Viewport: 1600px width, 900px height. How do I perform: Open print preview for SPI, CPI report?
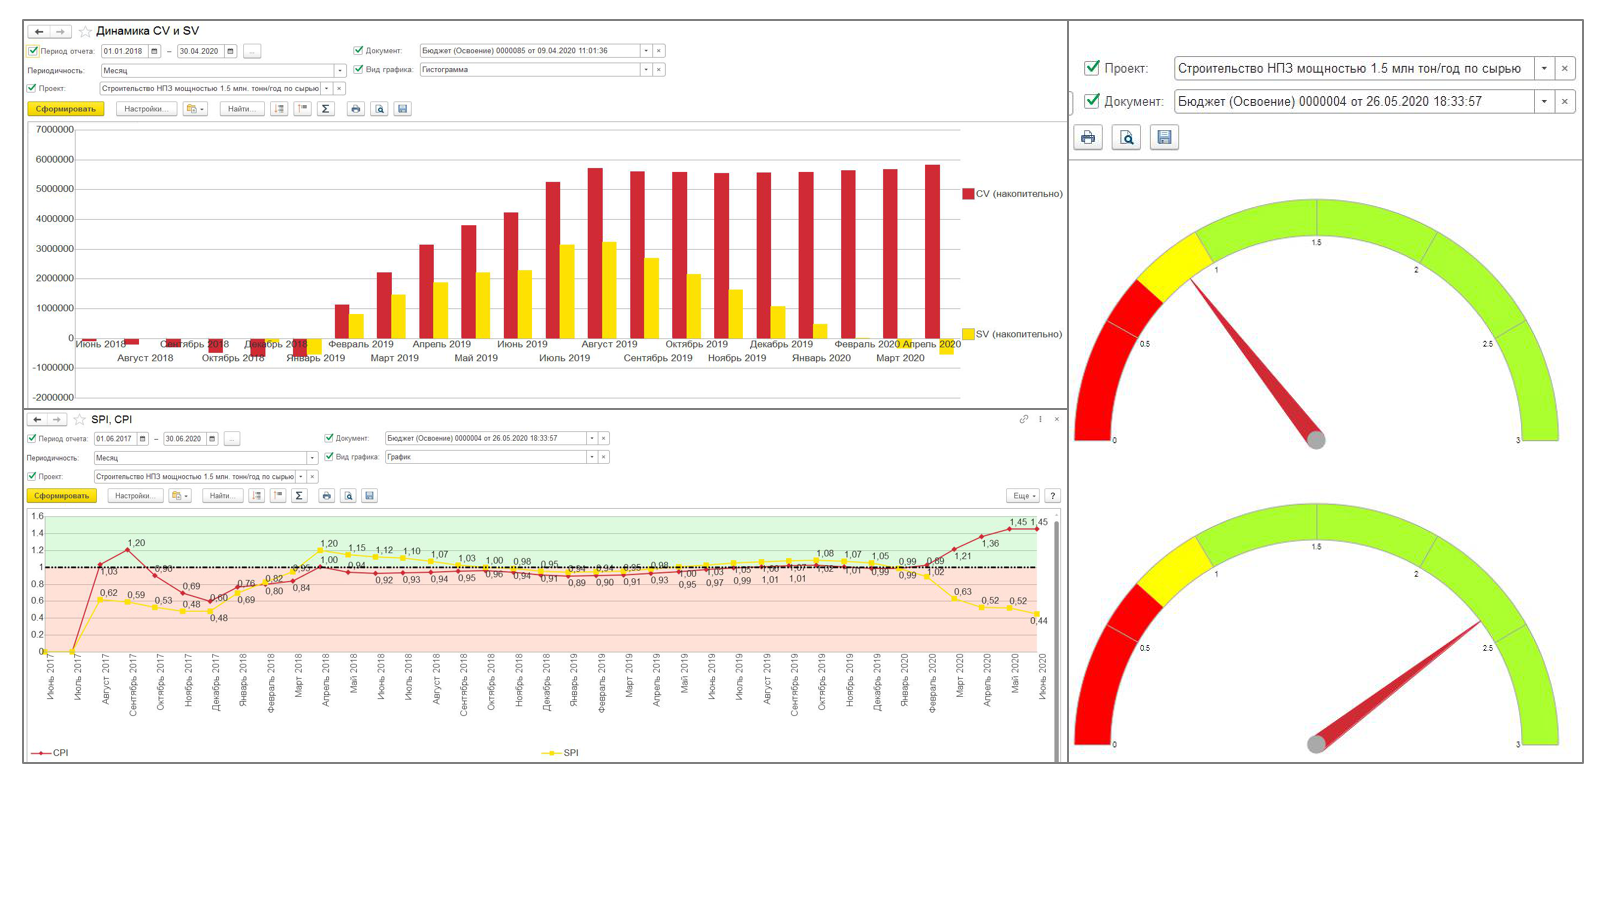348,496
